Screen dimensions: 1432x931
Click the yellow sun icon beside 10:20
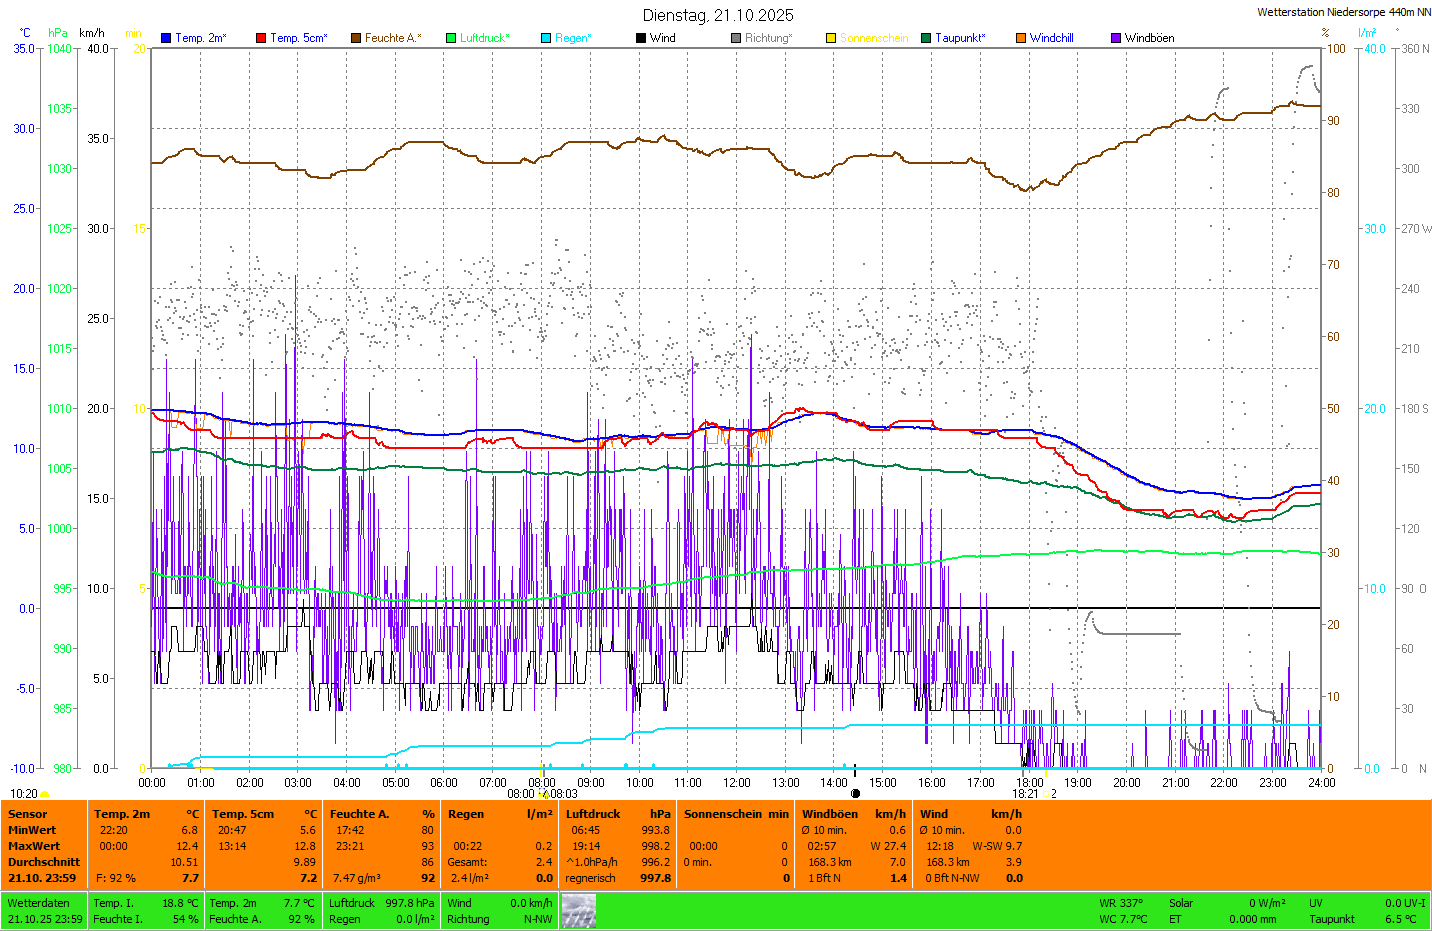[x=45, y=794]
